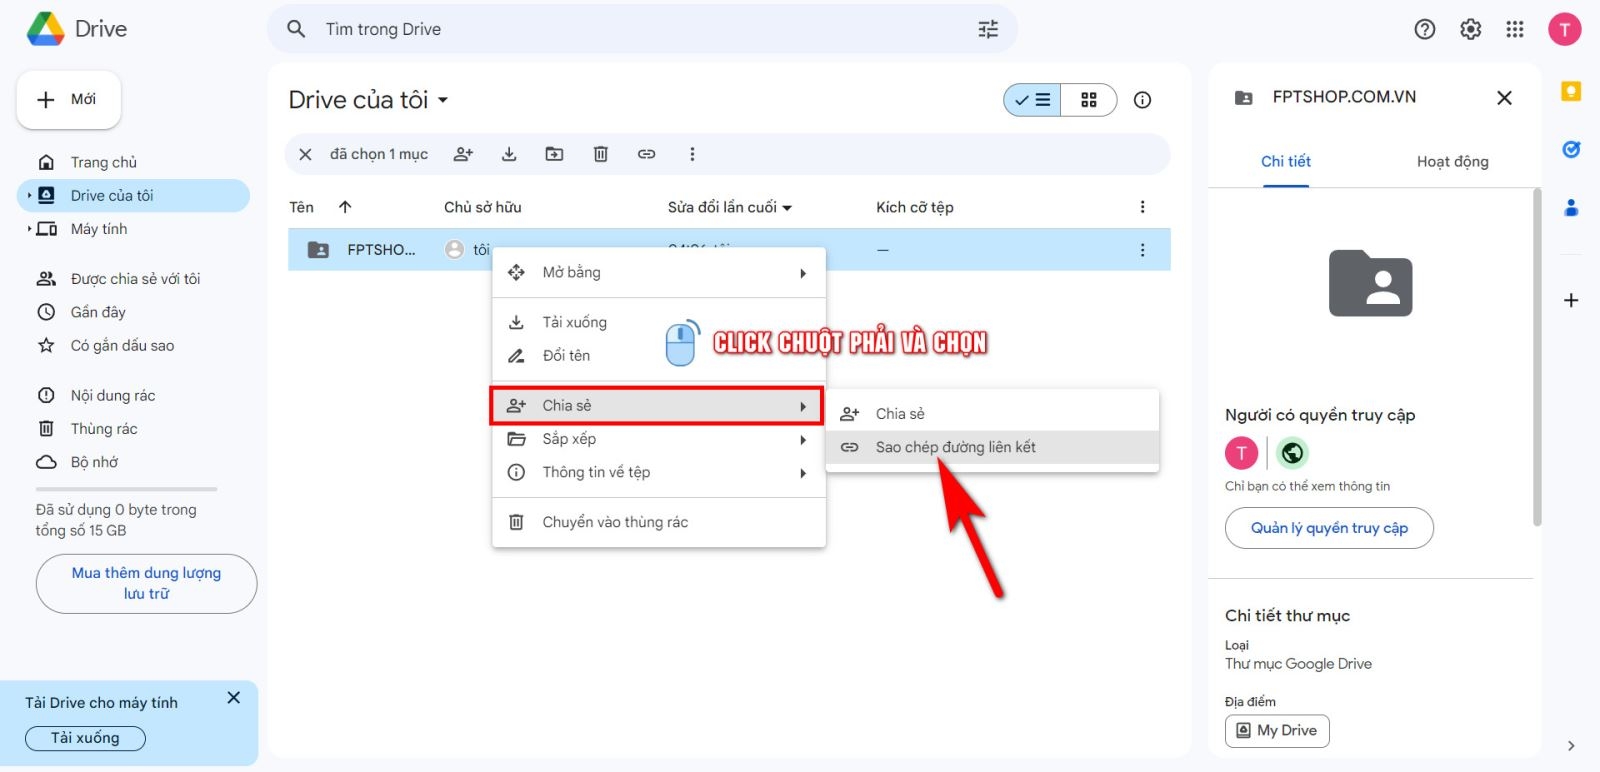The height and width of the screenshot is (772, 1600).
Task: Click Mua thêm dung lượng lưu trữ
Action: (x=146, y=583)
